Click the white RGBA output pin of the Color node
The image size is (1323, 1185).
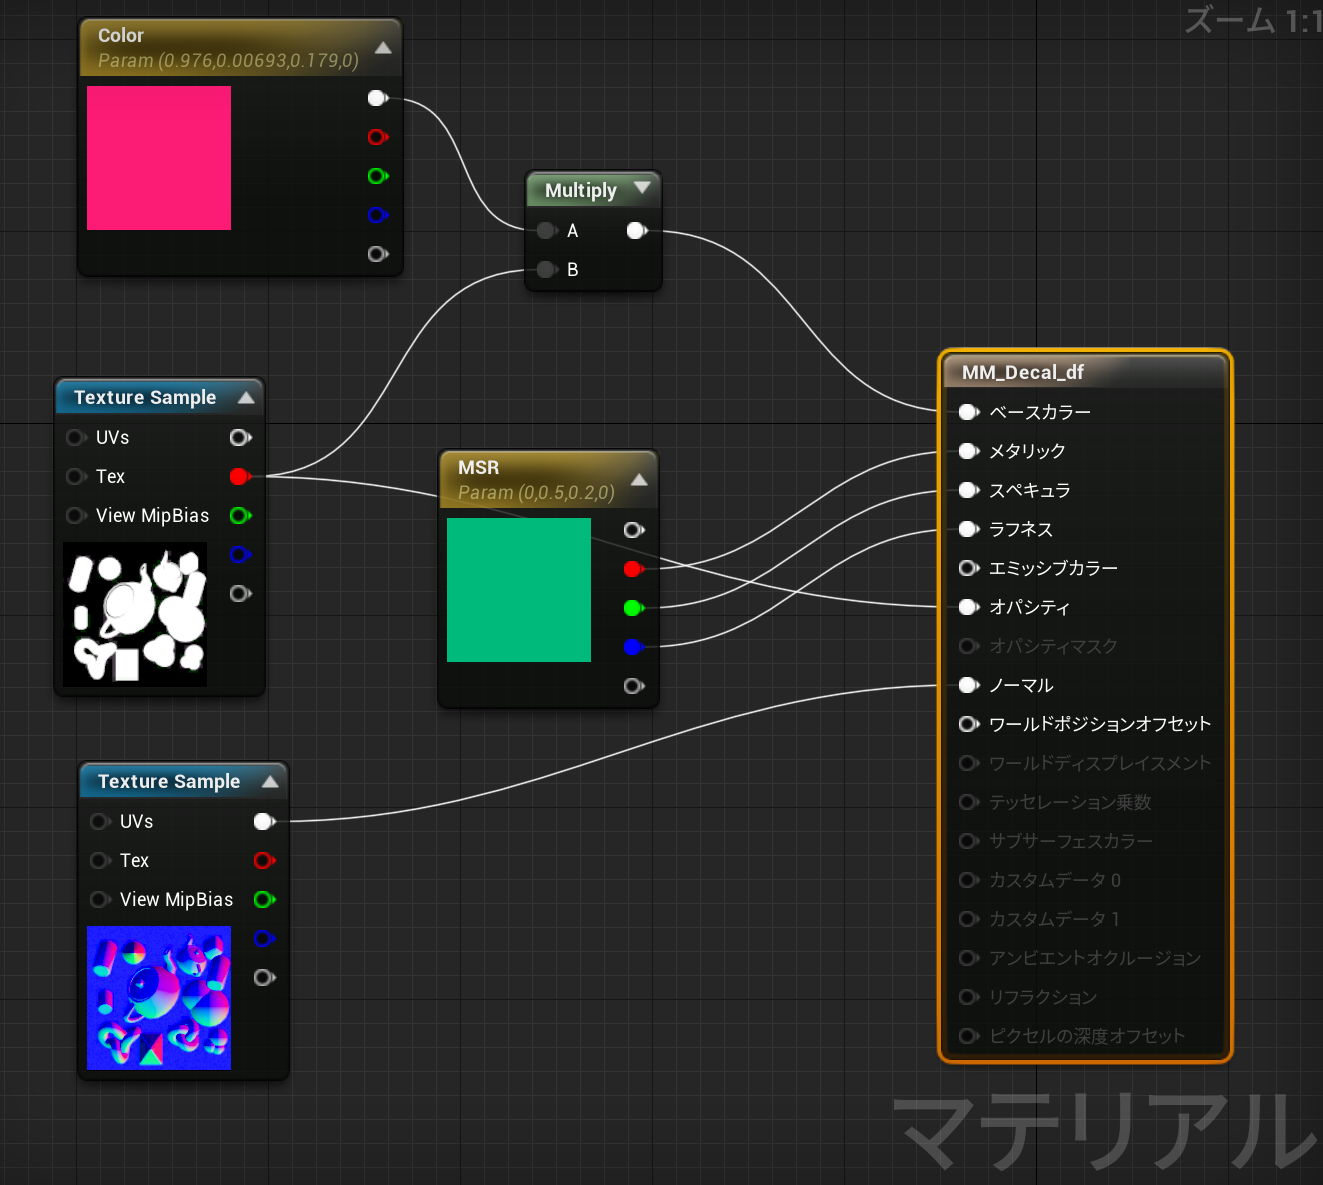(377, 97)
